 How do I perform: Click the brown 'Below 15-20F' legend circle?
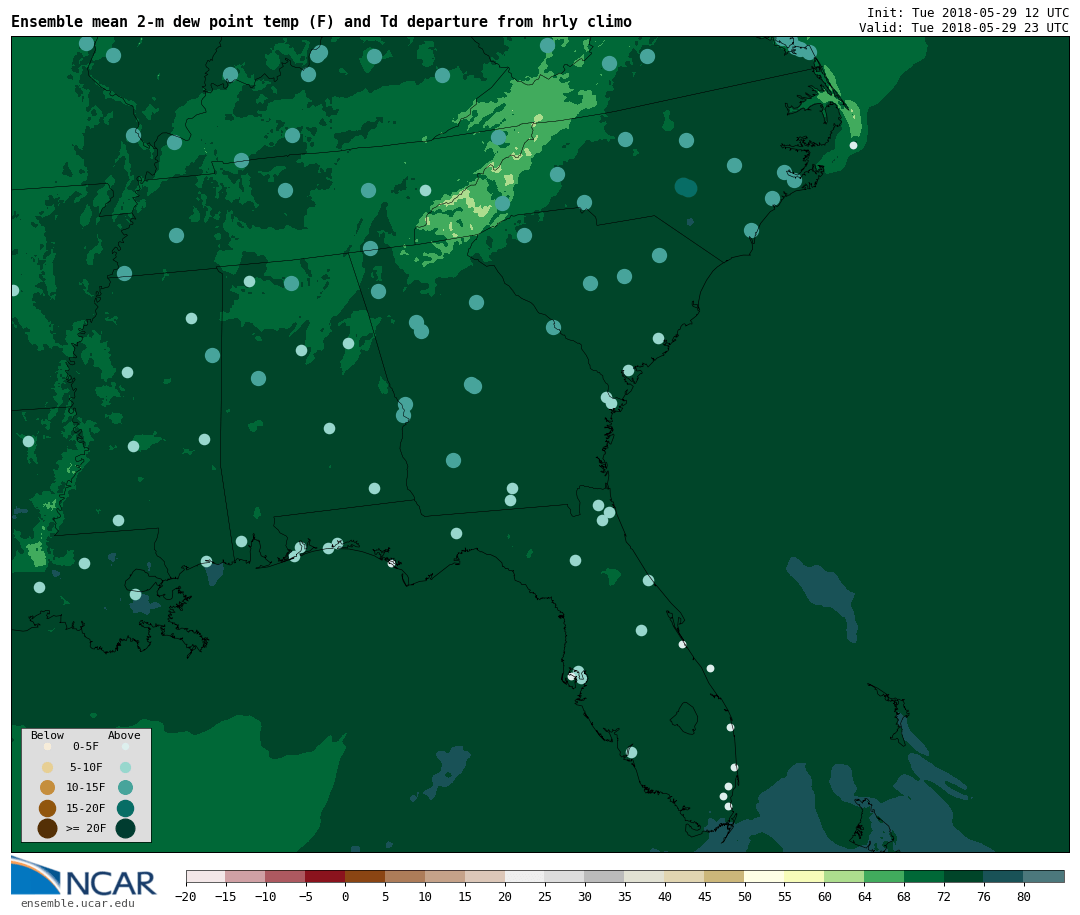(x=48, y=808)
